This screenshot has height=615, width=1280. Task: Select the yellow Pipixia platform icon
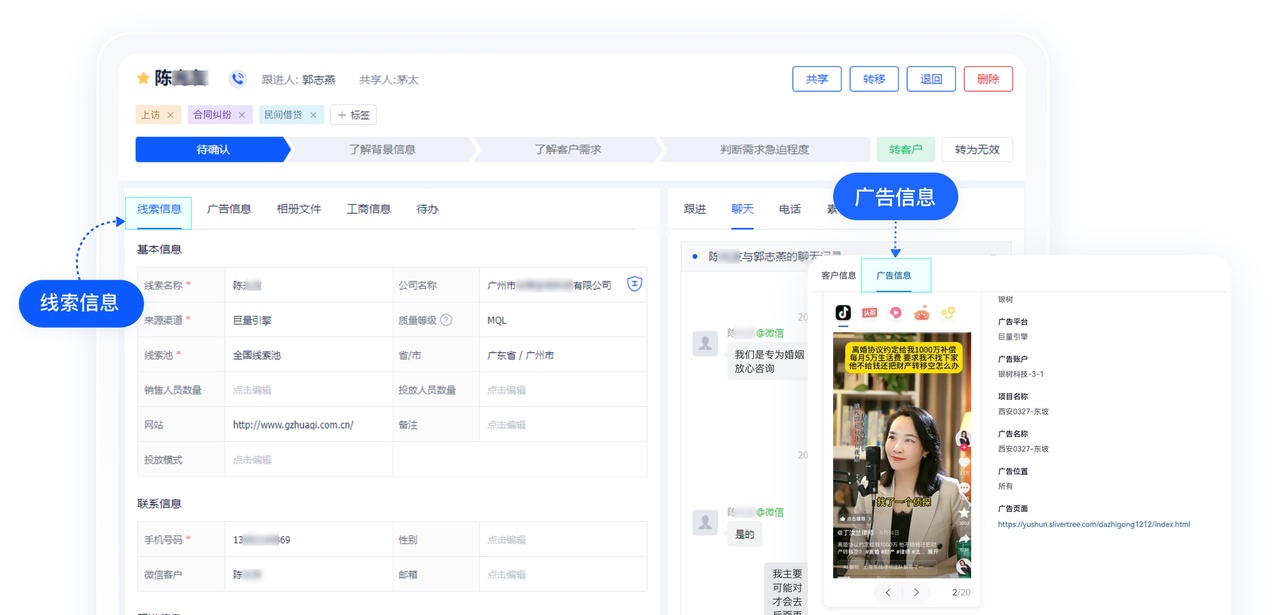click(948, 313)
